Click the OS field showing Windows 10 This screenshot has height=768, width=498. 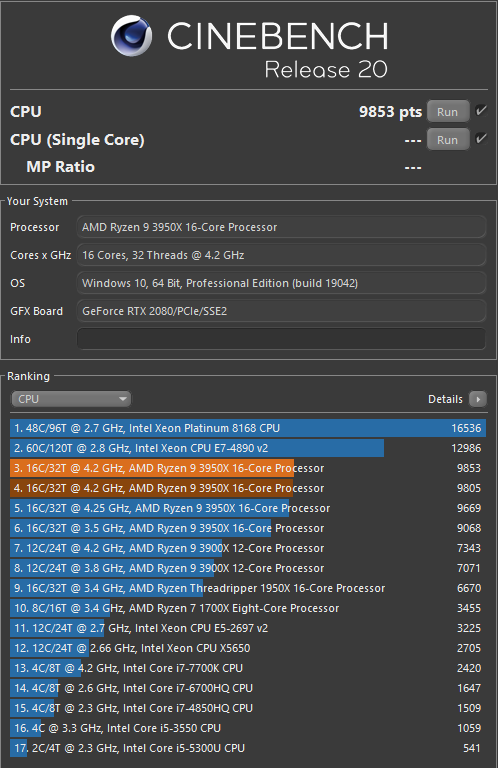coord(281,283)
